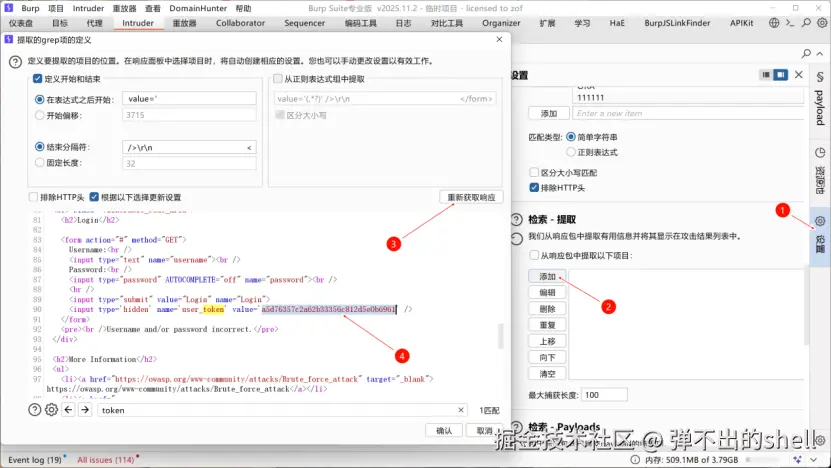Select the 结束分隔符 radio button

[39, 147]
